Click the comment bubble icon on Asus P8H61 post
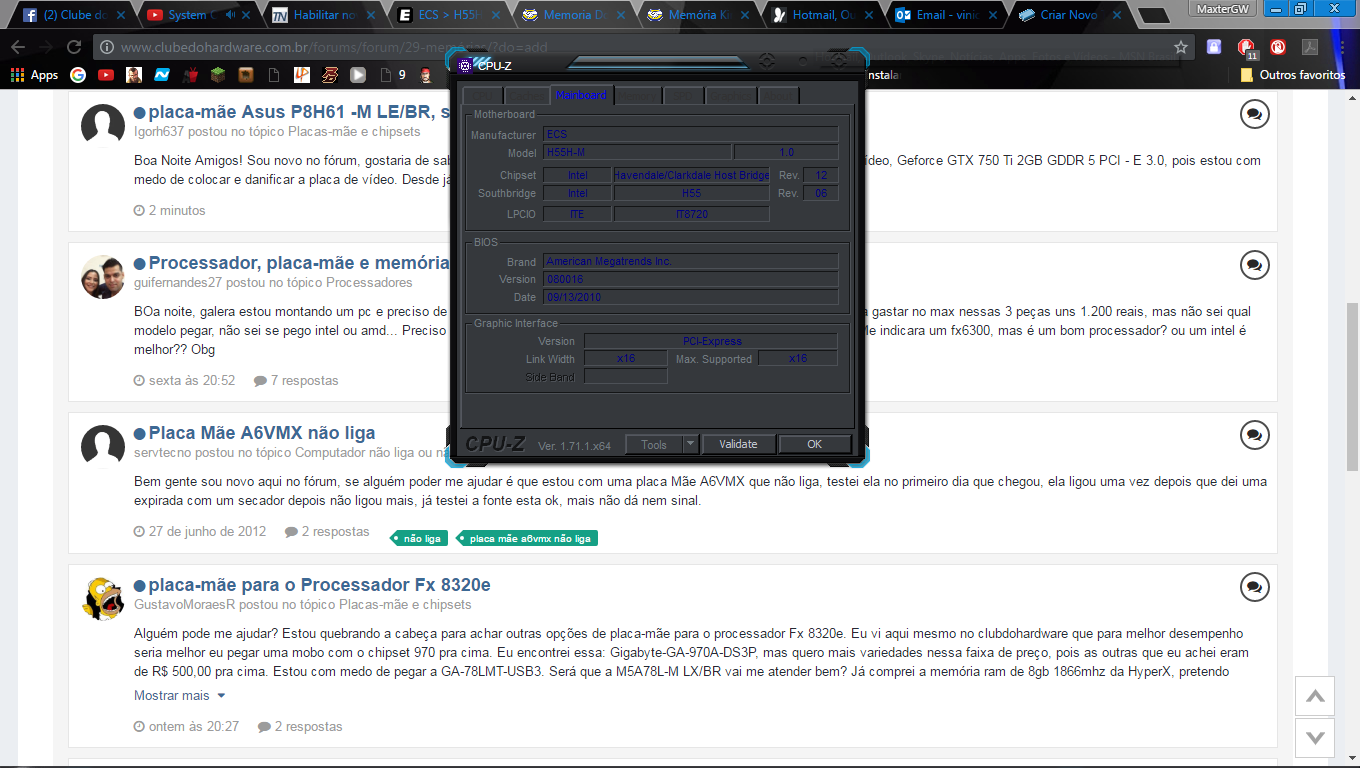The width and height of the screenshot is (1360, 768). (1254, 114)
